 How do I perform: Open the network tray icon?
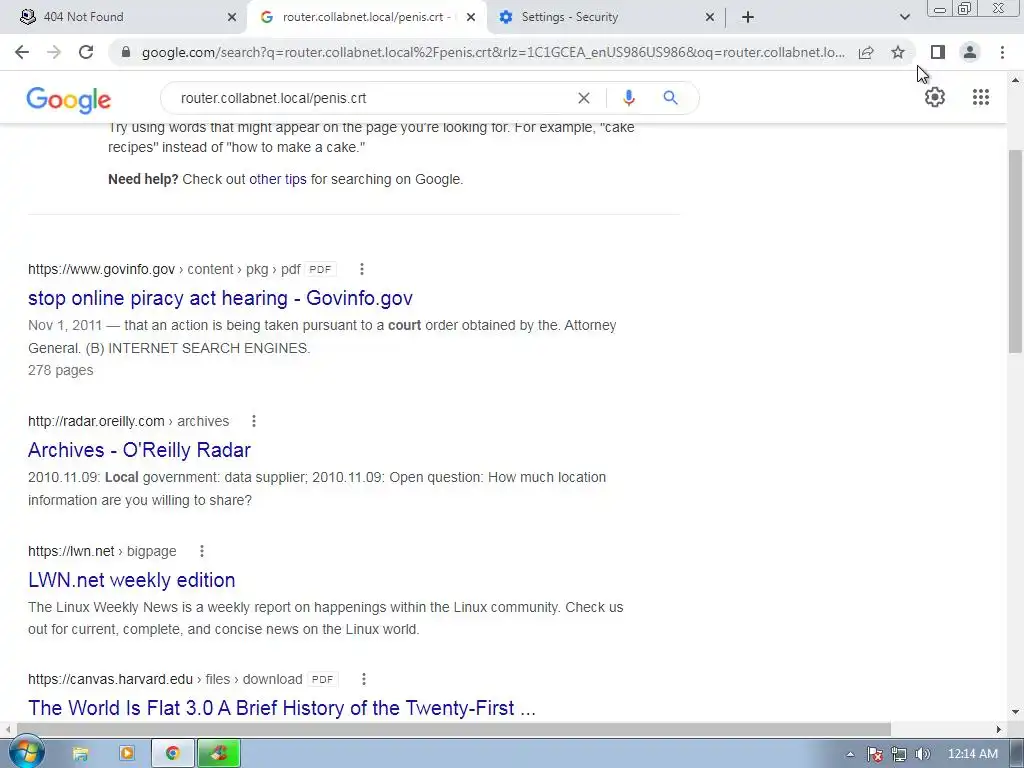pos(899,754)
